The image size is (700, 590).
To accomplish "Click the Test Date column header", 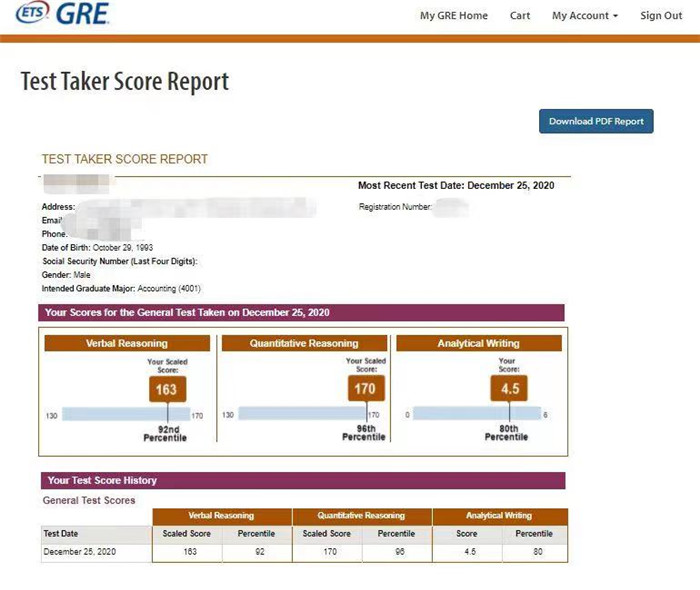I will point(62,533).
